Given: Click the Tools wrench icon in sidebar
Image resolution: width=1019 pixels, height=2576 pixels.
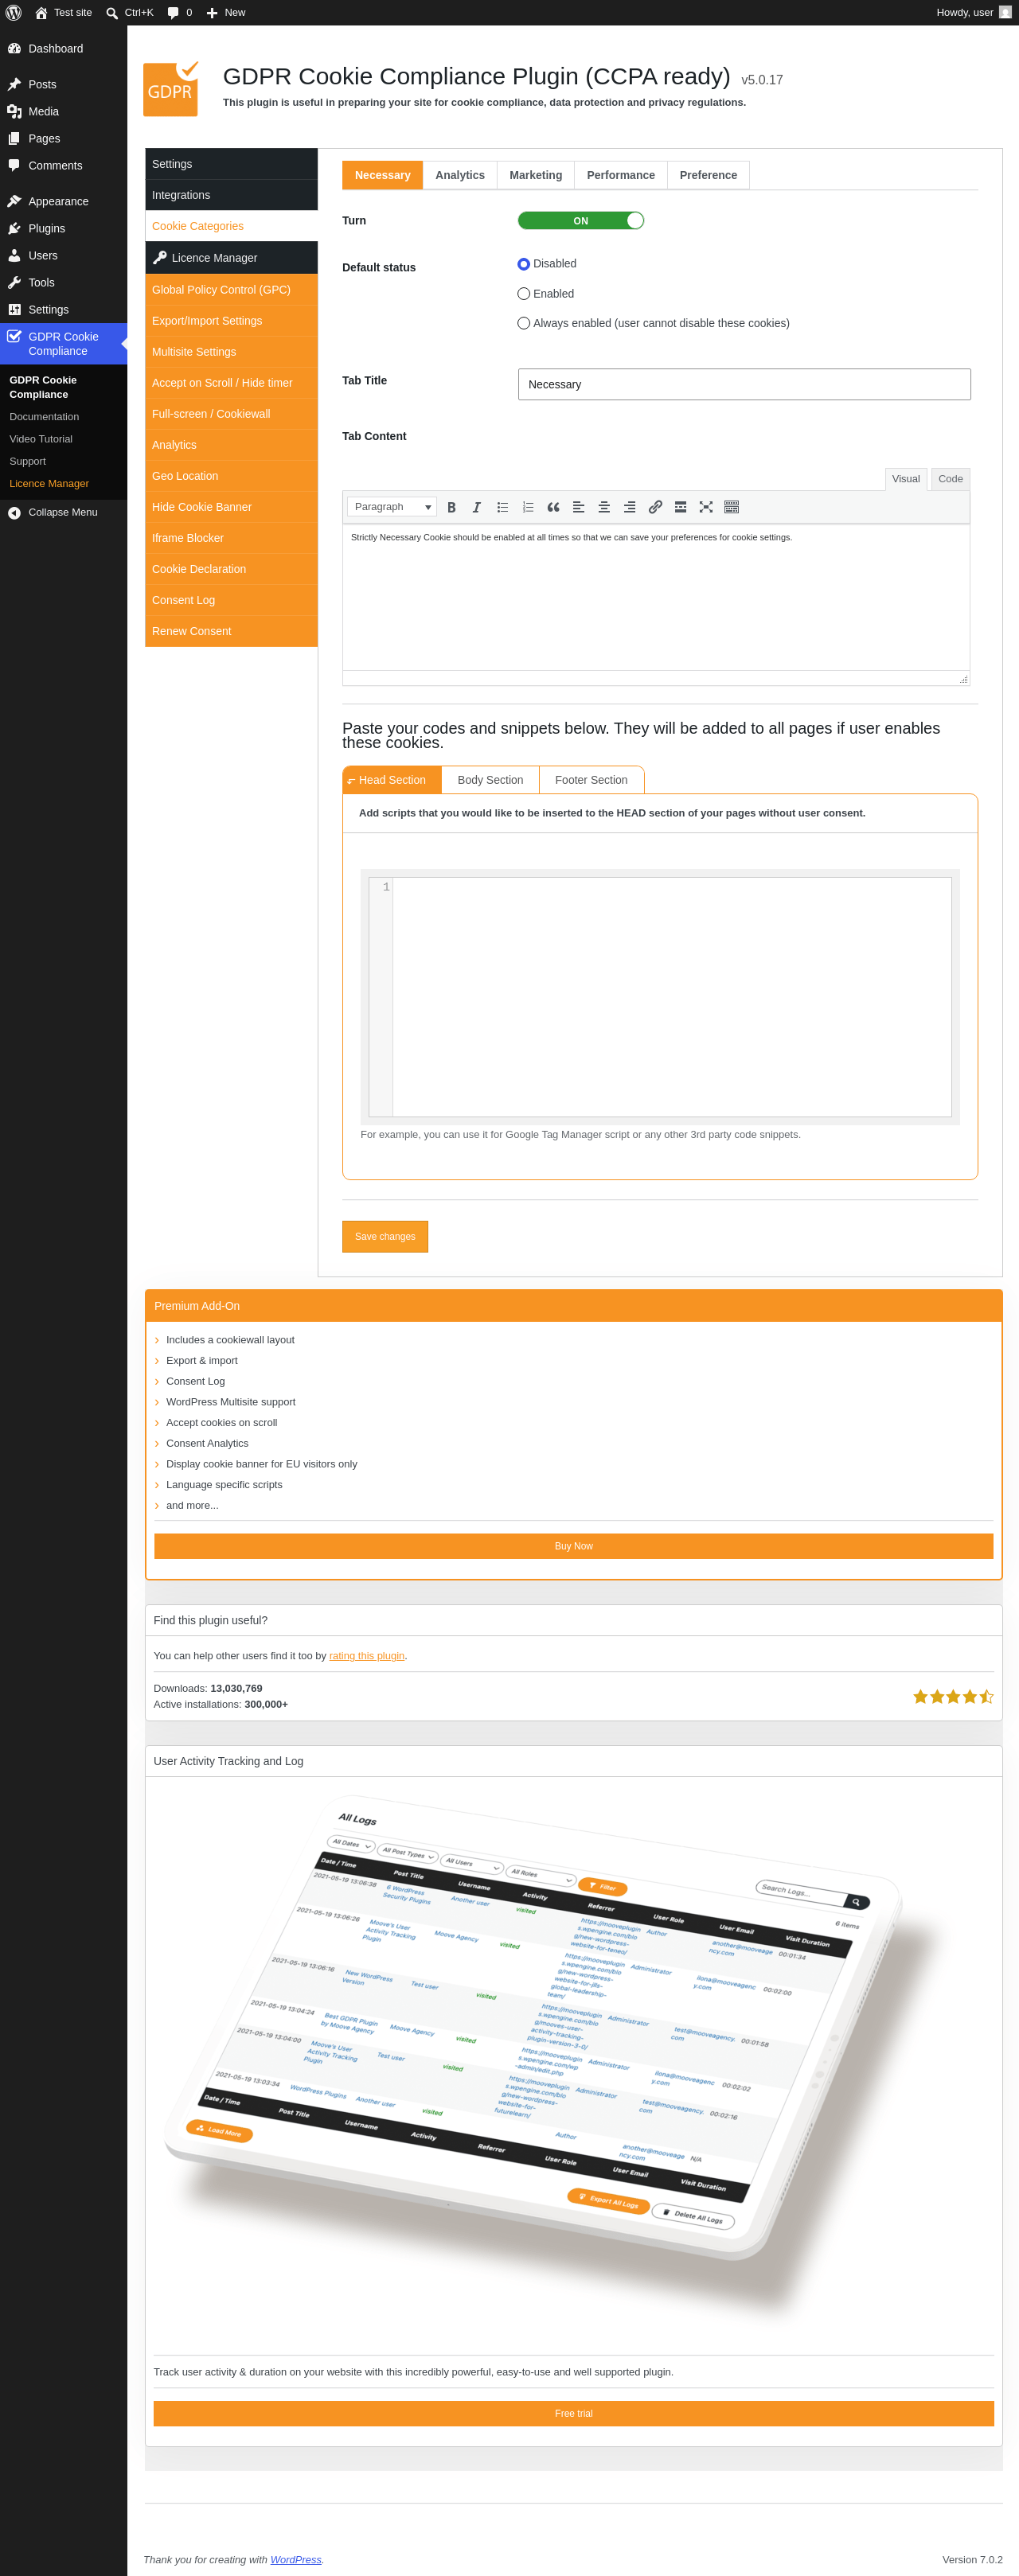Looking at the screenshot, I should [x=14, y=283].
